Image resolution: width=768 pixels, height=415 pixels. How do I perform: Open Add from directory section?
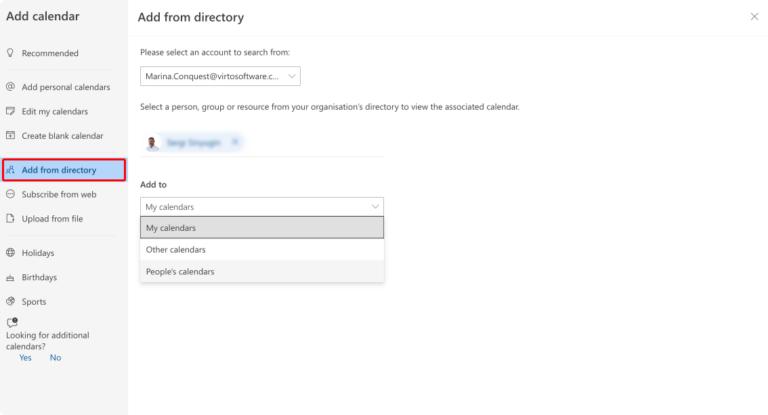click(64, 170)
